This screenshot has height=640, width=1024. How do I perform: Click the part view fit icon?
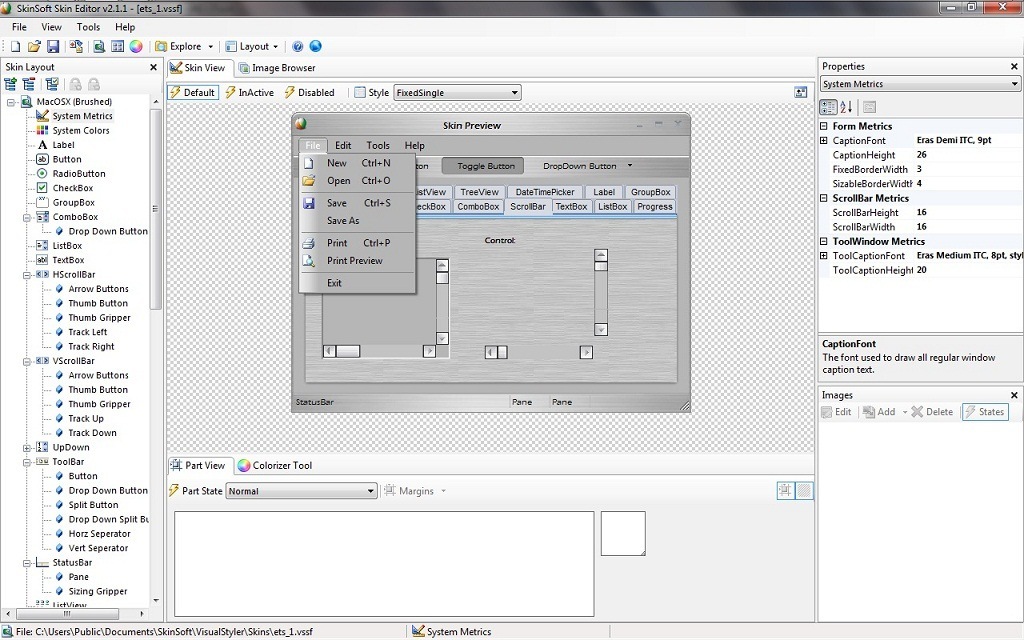[x=786, y=490]
